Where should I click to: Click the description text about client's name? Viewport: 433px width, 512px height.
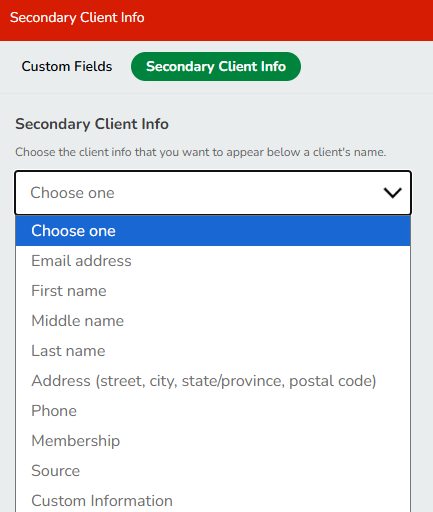[201, 152]
